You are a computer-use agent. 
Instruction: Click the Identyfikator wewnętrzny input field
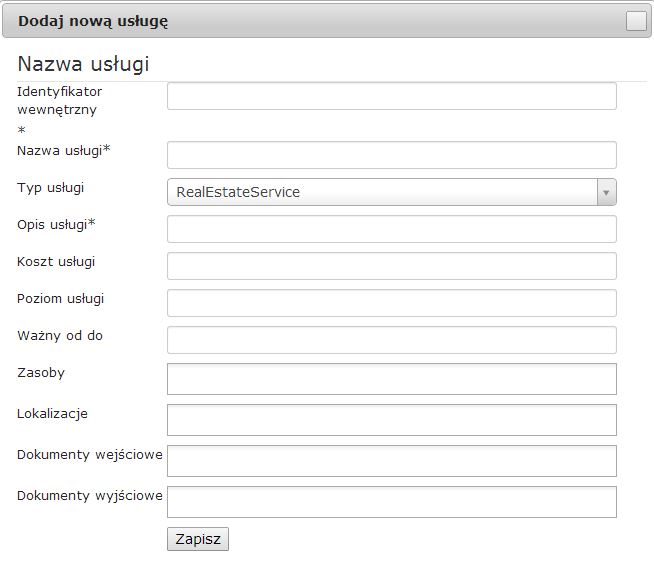(392, 96)
